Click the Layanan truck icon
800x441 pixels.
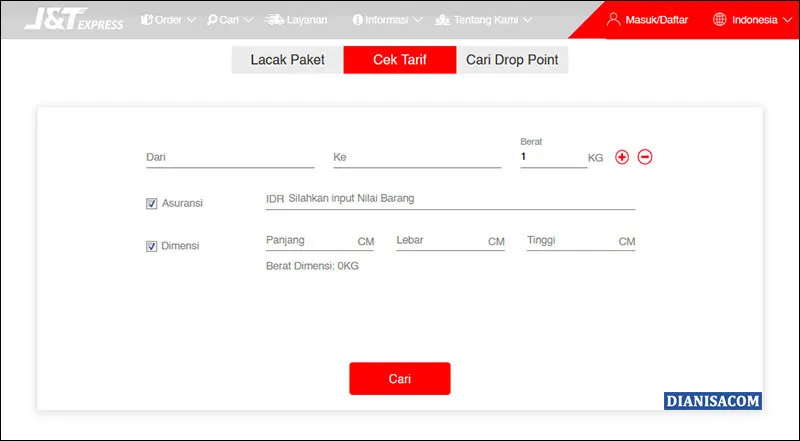pyautogui.click(x=274, y=20)
